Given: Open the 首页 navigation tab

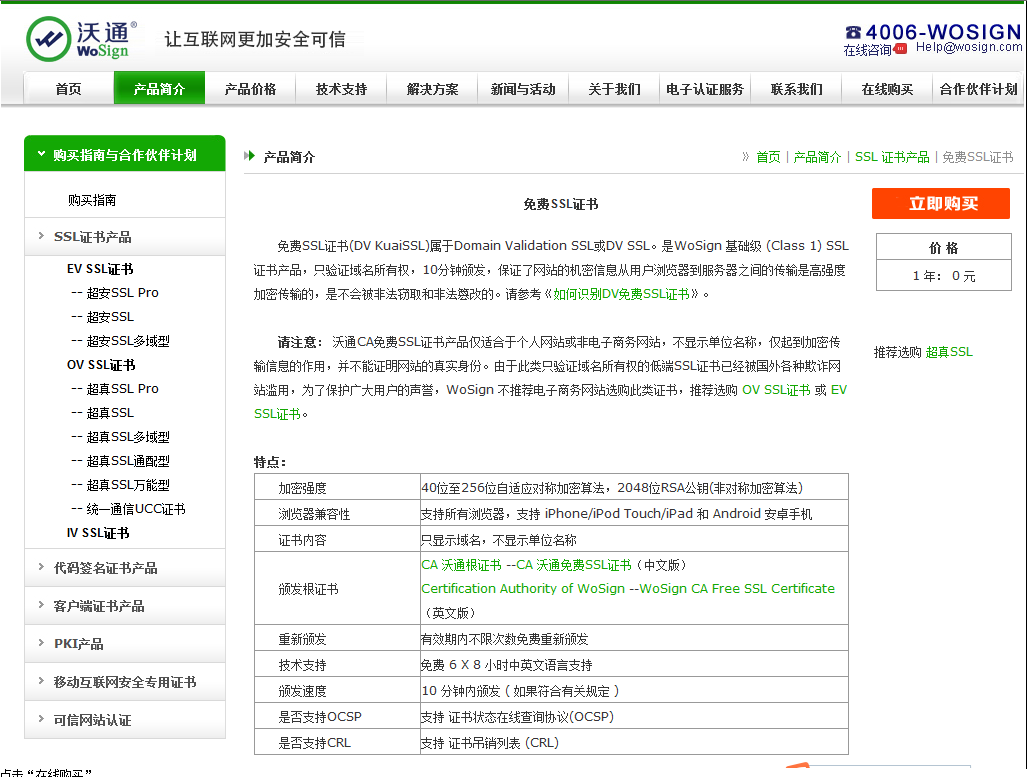Looking at the screenshot, I should 69,88.
